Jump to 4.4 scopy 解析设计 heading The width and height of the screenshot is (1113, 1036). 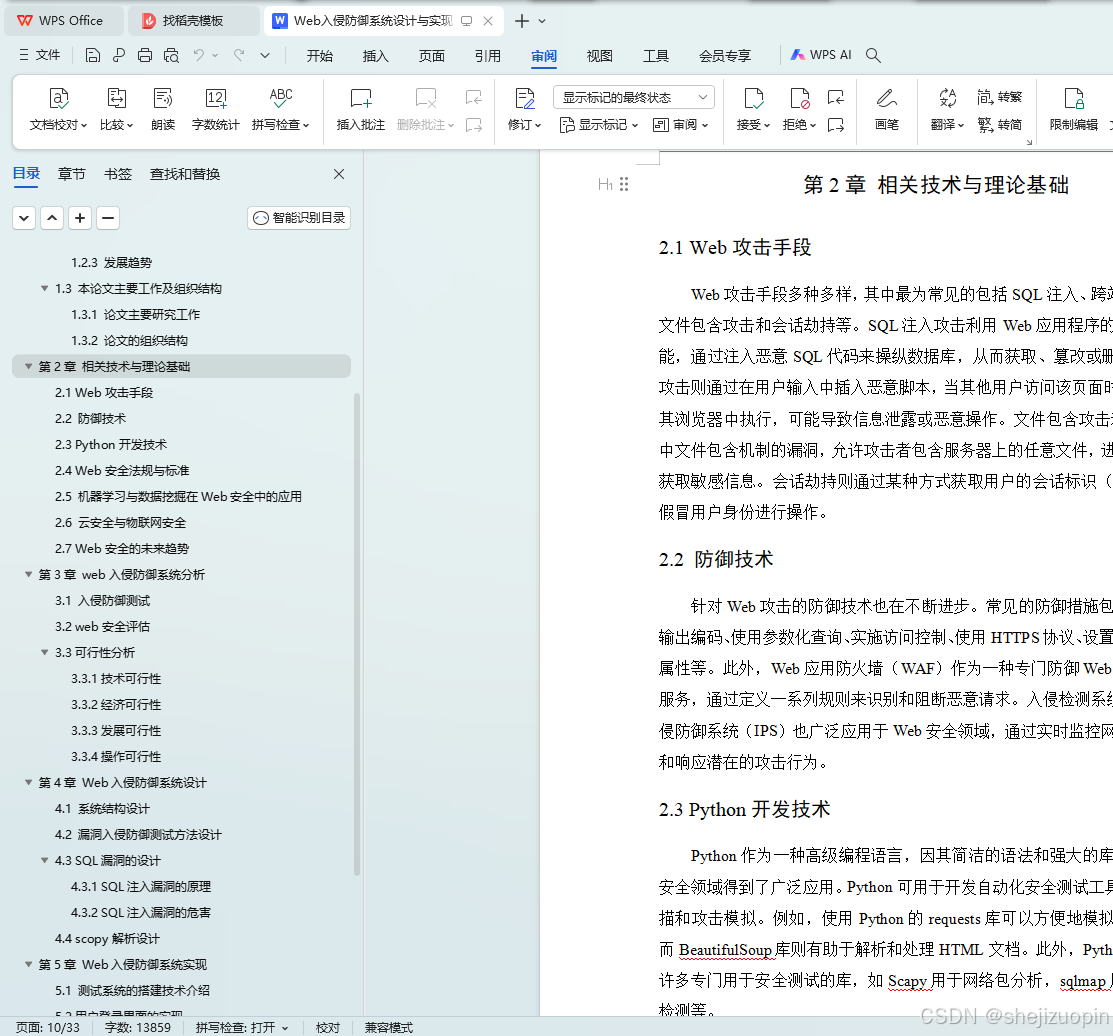point(107,939)
